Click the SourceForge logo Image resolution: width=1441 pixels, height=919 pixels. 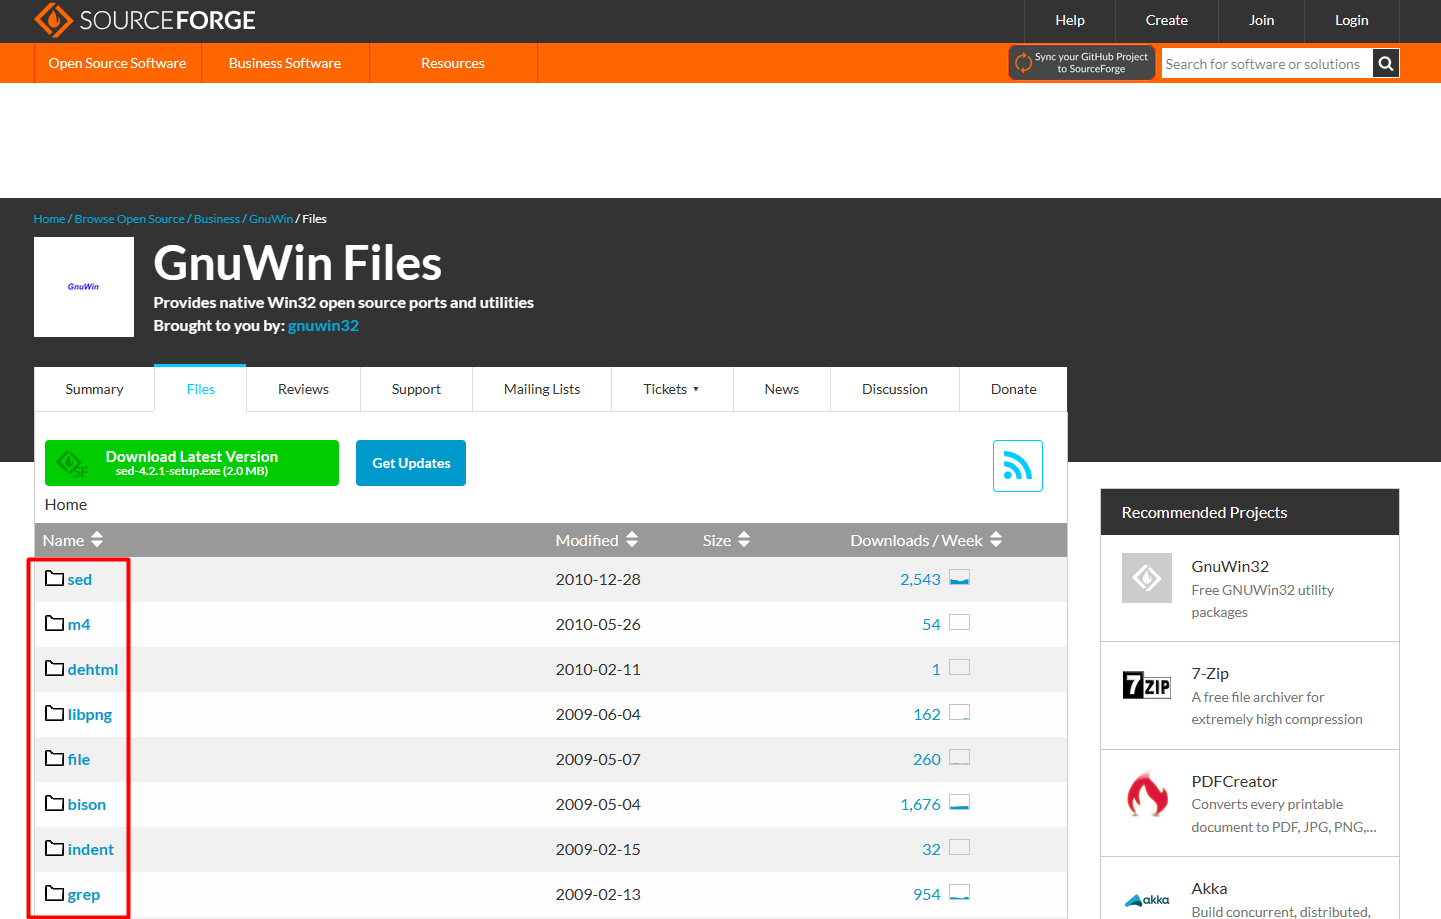[x=145, y=20]
